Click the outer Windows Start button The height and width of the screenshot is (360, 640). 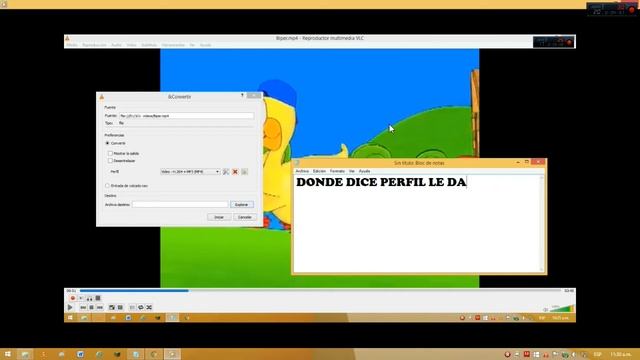click(7, 354)
